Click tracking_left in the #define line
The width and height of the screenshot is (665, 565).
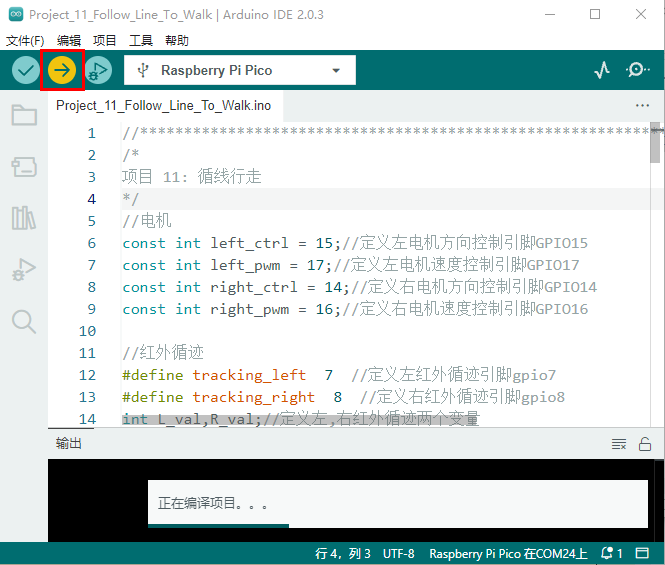[249, 375]
